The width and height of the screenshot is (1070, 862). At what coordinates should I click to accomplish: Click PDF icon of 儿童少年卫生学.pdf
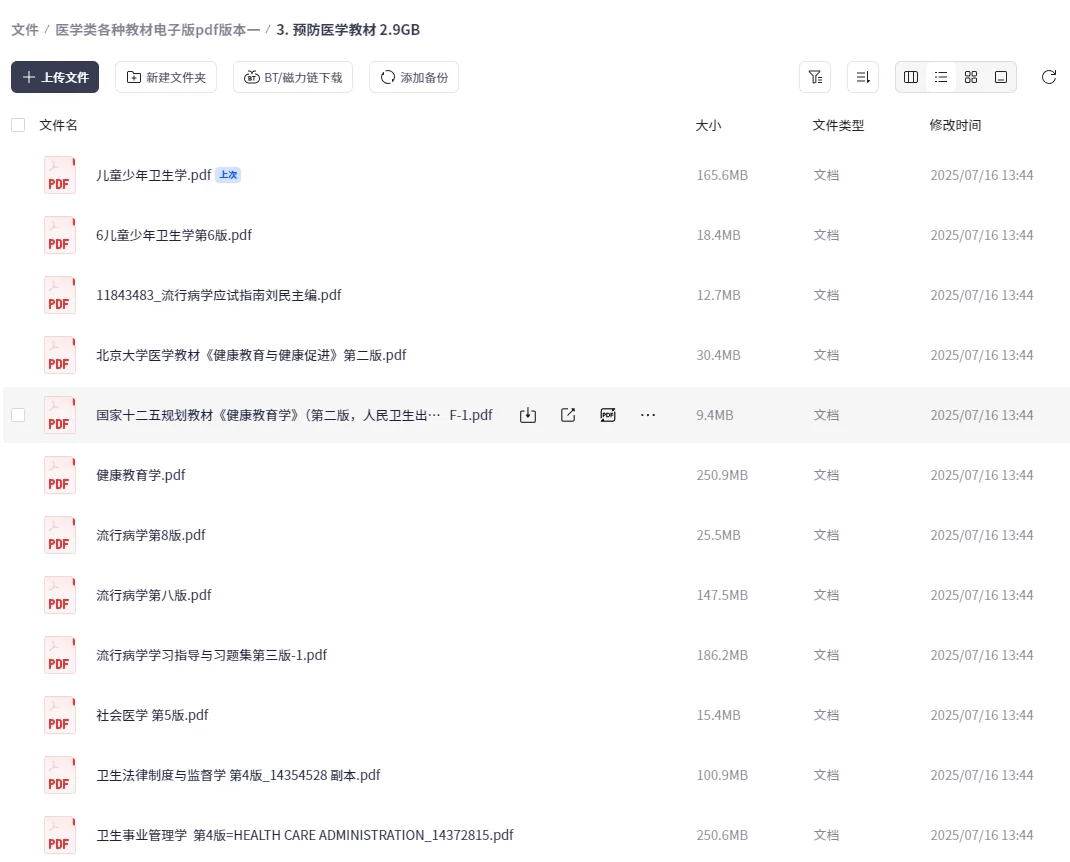coord(59,175)
